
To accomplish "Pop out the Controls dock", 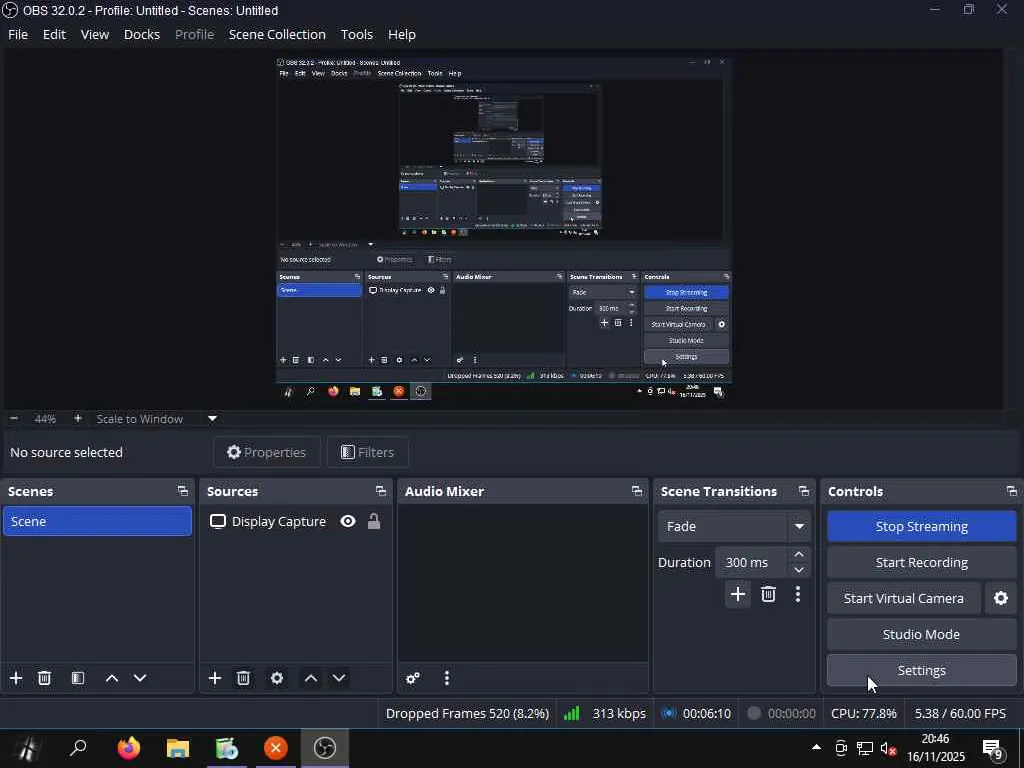I will (x=1012, y=491).
